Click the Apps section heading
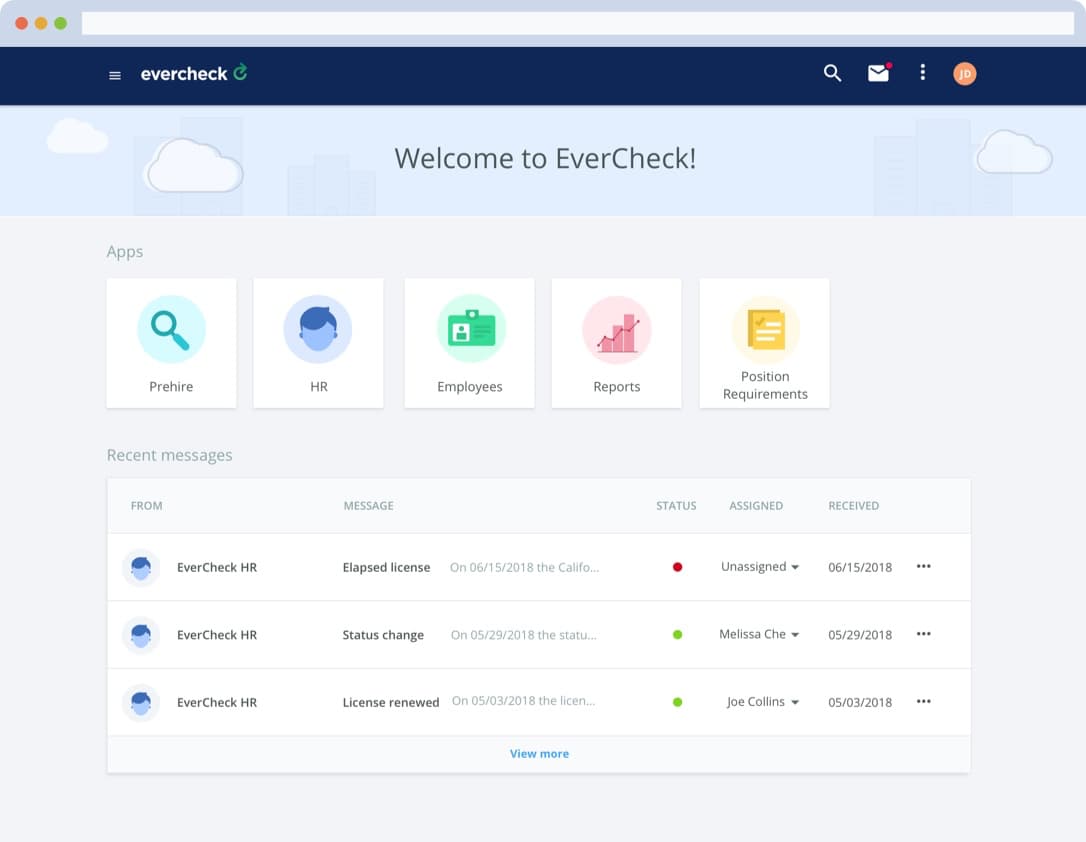1086x842 pixels. [x=125, y=252]
